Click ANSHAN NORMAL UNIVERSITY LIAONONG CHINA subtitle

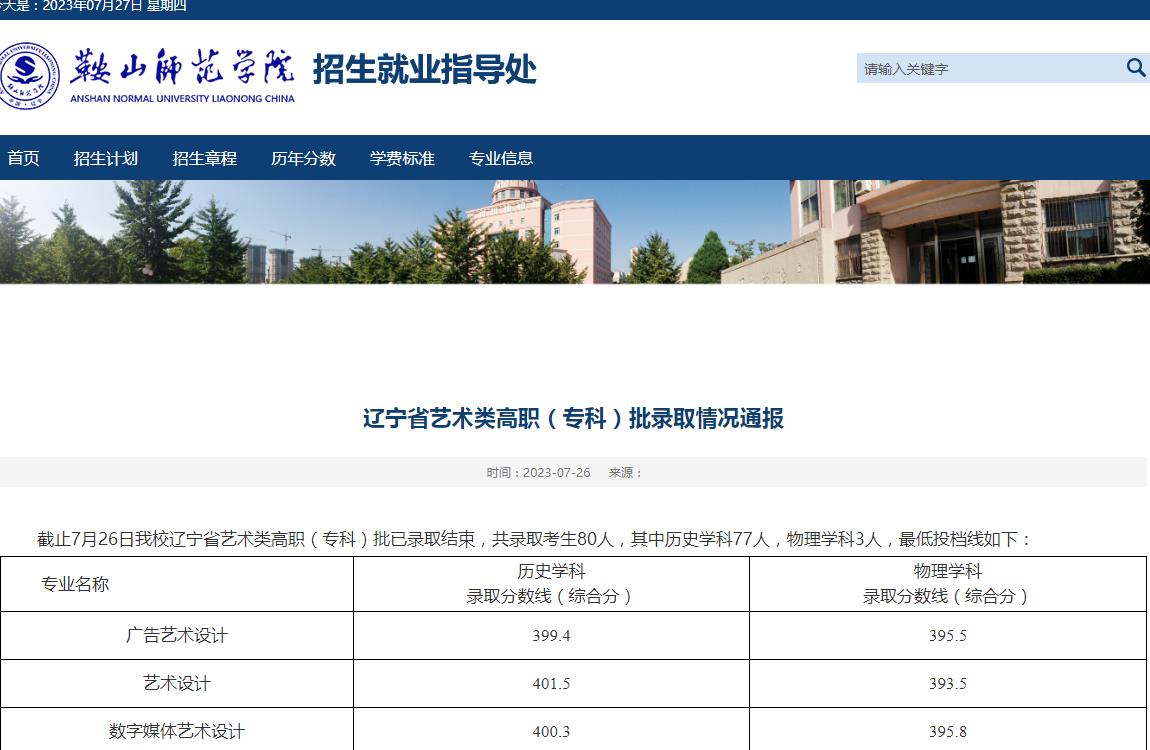tap(183, 98)
